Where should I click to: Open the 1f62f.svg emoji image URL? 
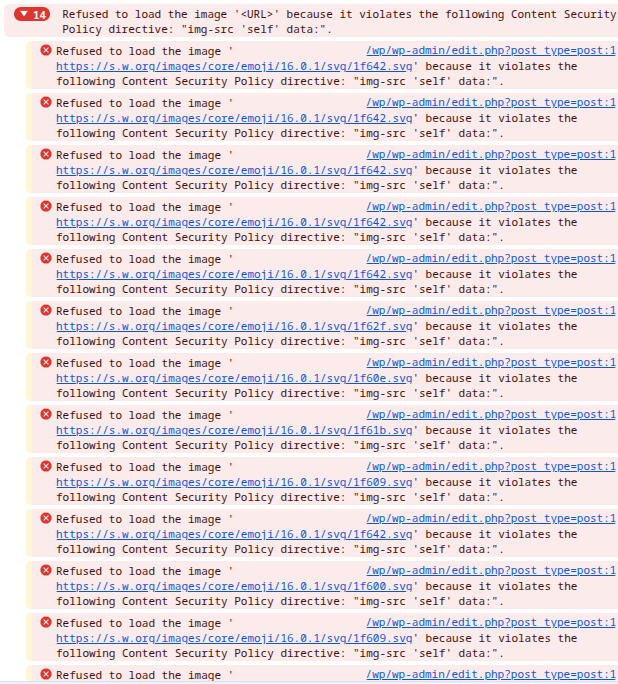[x=234, y=326]
